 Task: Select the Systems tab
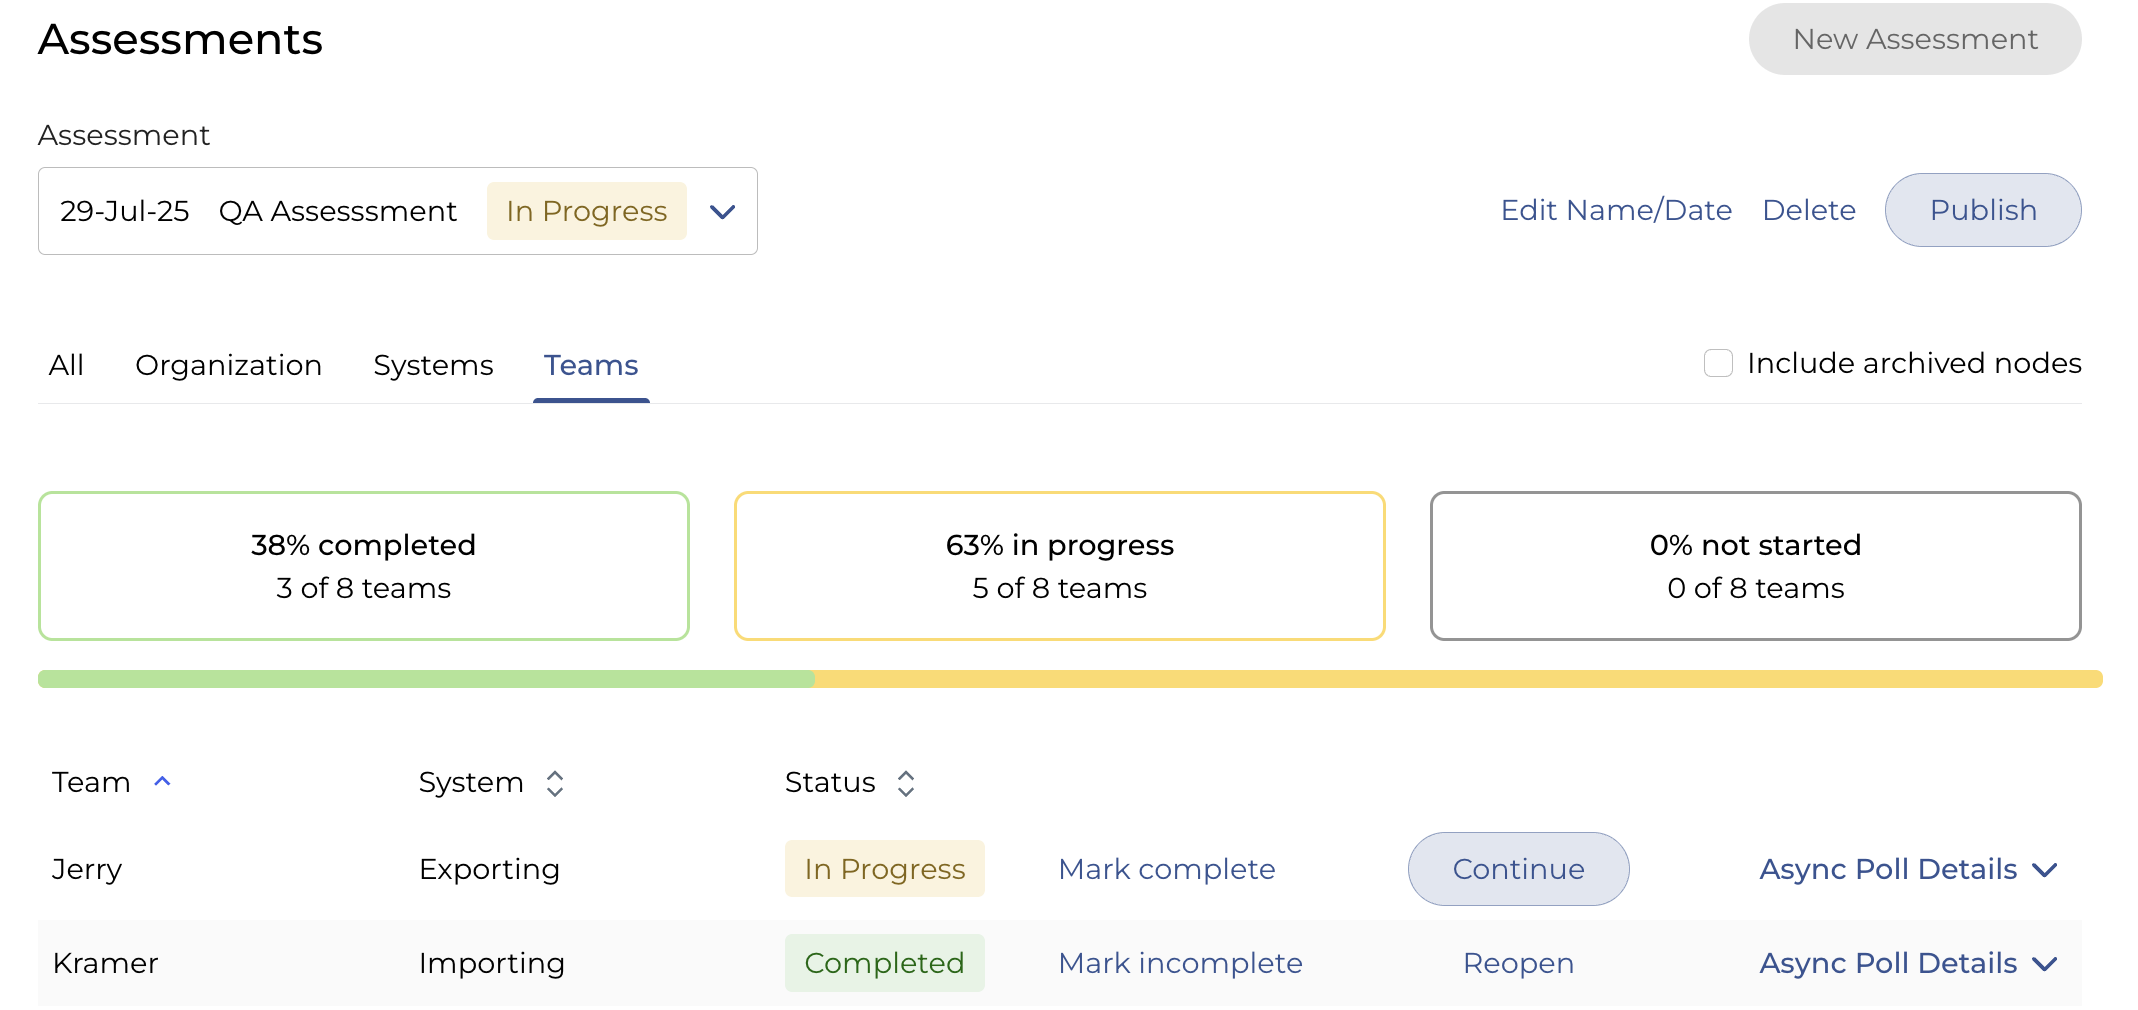click(x=433, y=365)
